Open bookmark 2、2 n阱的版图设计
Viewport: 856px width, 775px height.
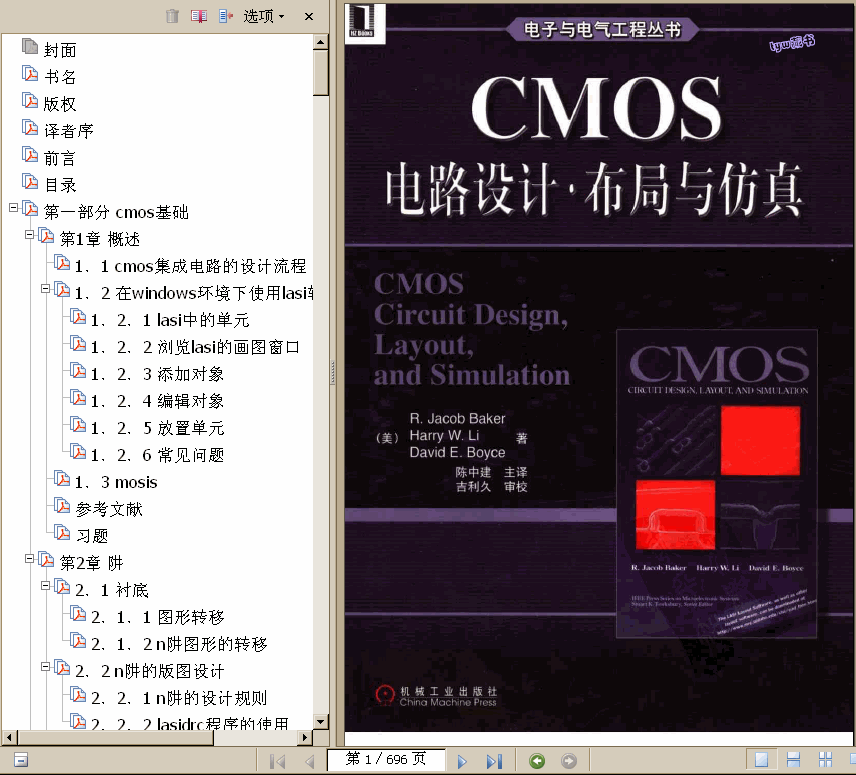pyautogui.click(x=150, y=671)
